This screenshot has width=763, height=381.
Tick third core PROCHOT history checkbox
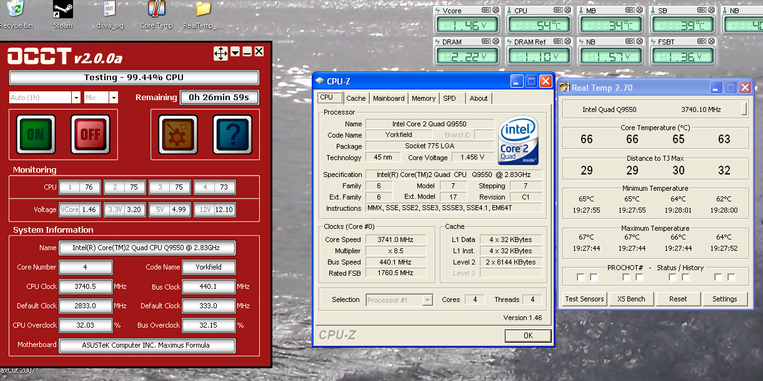click(685, 277)
